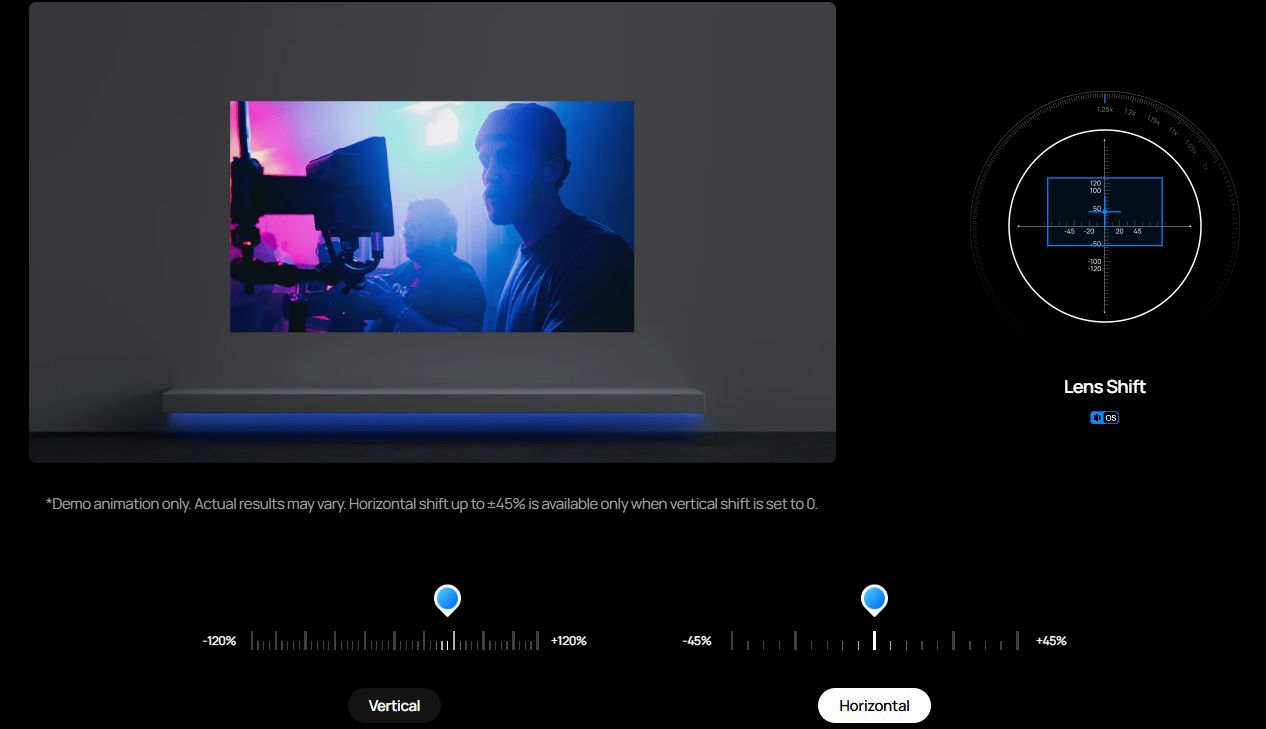Click the -45% end of horizontal scale
Image resolution: width=1266 pixels, height=729 pixels.
[x=697, y=641]
